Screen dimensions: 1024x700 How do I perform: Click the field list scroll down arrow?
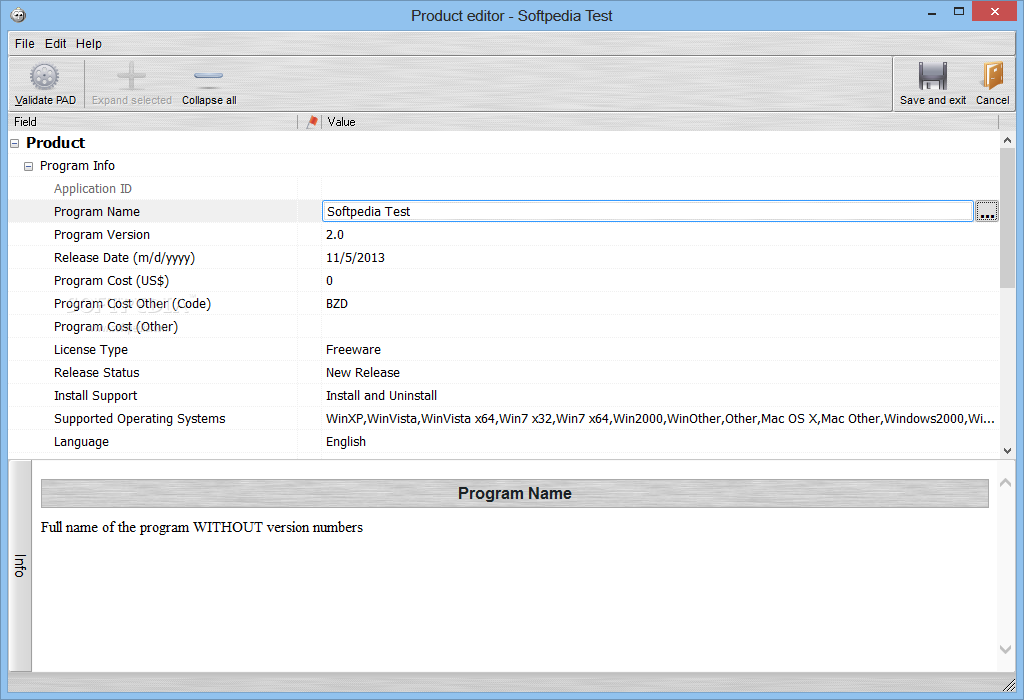(x=1007, y=451)
